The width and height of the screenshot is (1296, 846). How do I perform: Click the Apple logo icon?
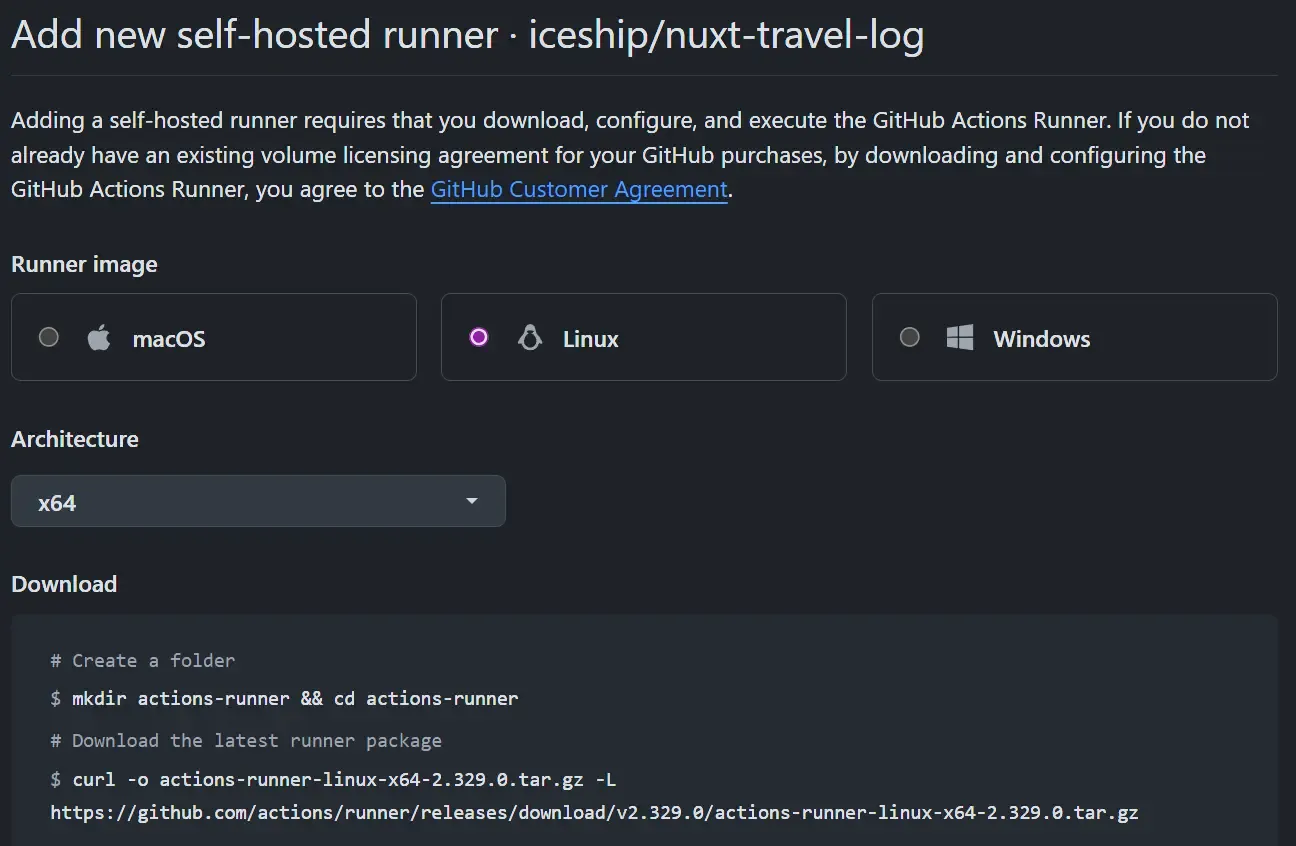click(x=98, y=338)
